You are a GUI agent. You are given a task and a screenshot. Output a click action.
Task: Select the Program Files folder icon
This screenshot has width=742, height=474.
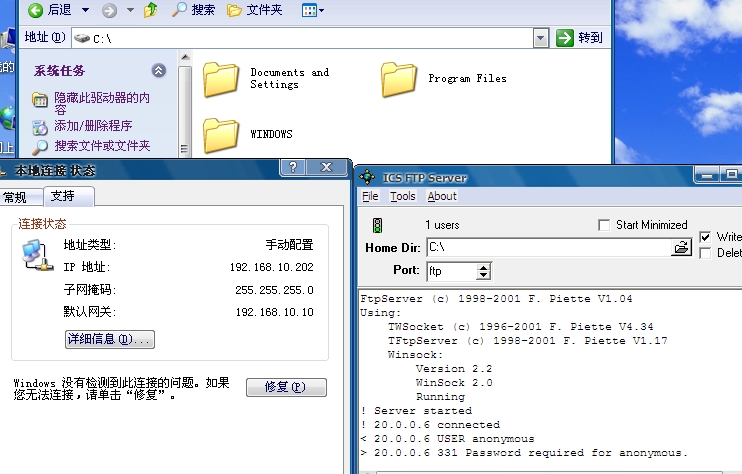point(398,79)
